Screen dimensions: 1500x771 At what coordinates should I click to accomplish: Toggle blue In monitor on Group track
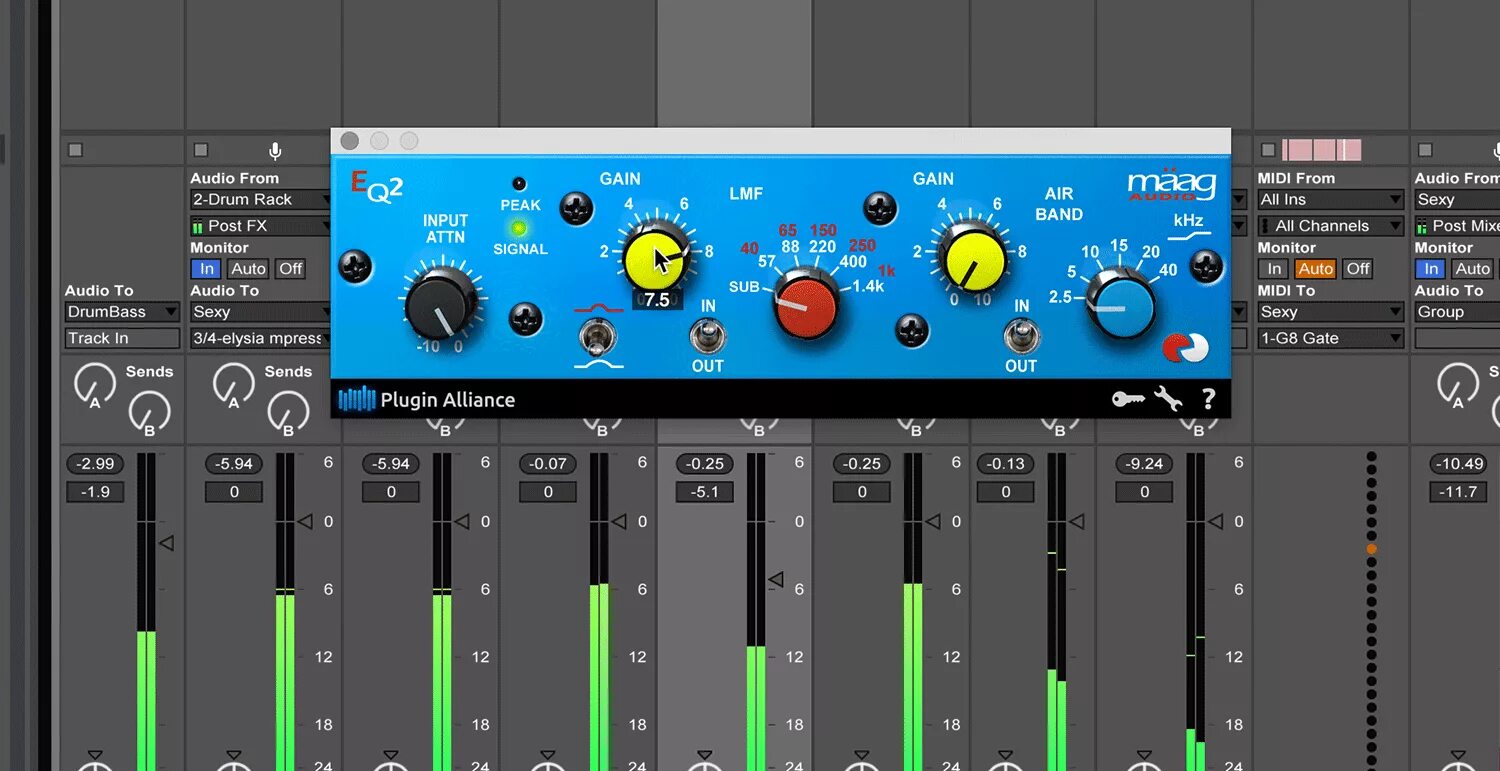pyautogui.click(x=1431, y=268)
